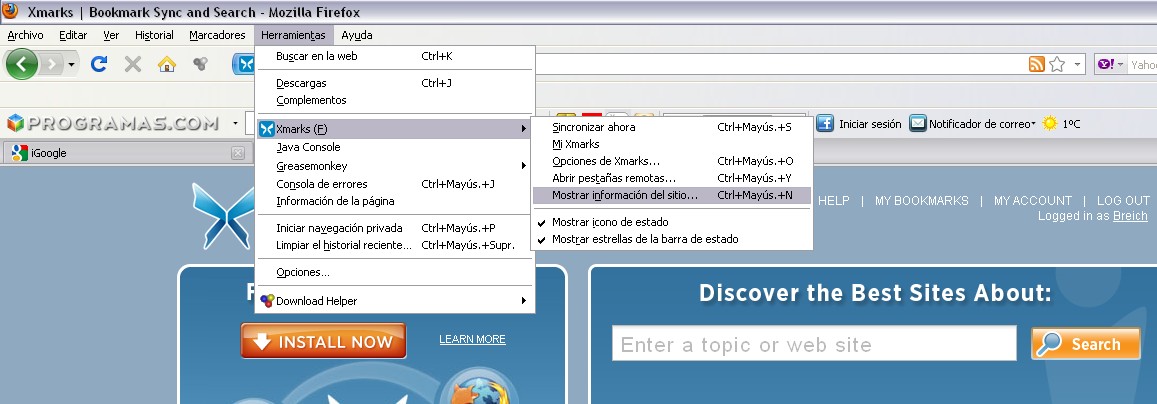Open the Ayuda menu
This screenshot has height=404, width=1157.
[x=357, y=35]
